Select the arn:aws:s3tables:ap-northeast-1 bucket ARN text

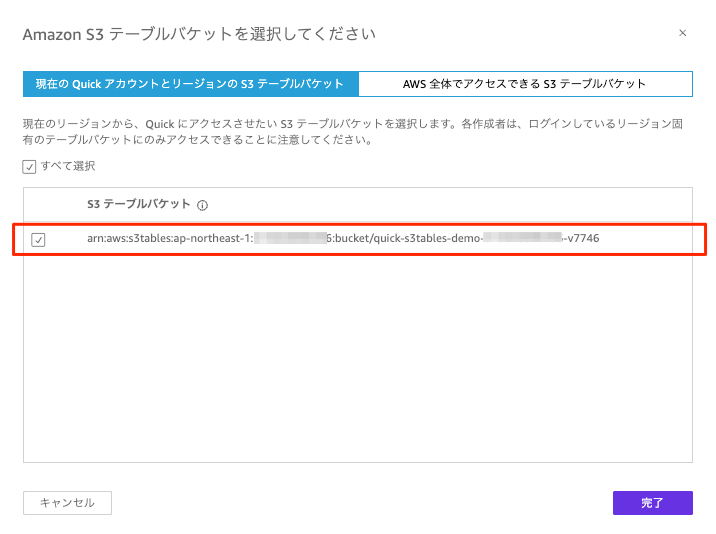click(343, 238)
